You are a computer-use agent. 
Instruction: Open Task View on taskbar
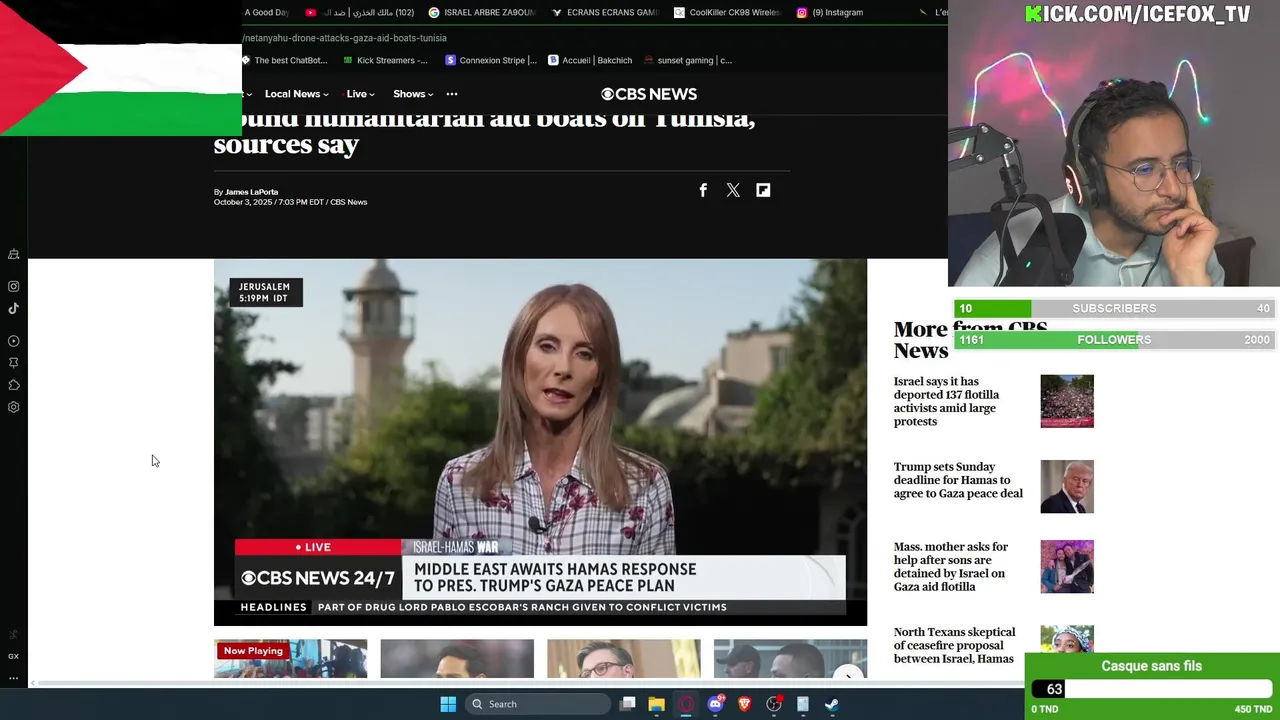(x=628, y=704)
